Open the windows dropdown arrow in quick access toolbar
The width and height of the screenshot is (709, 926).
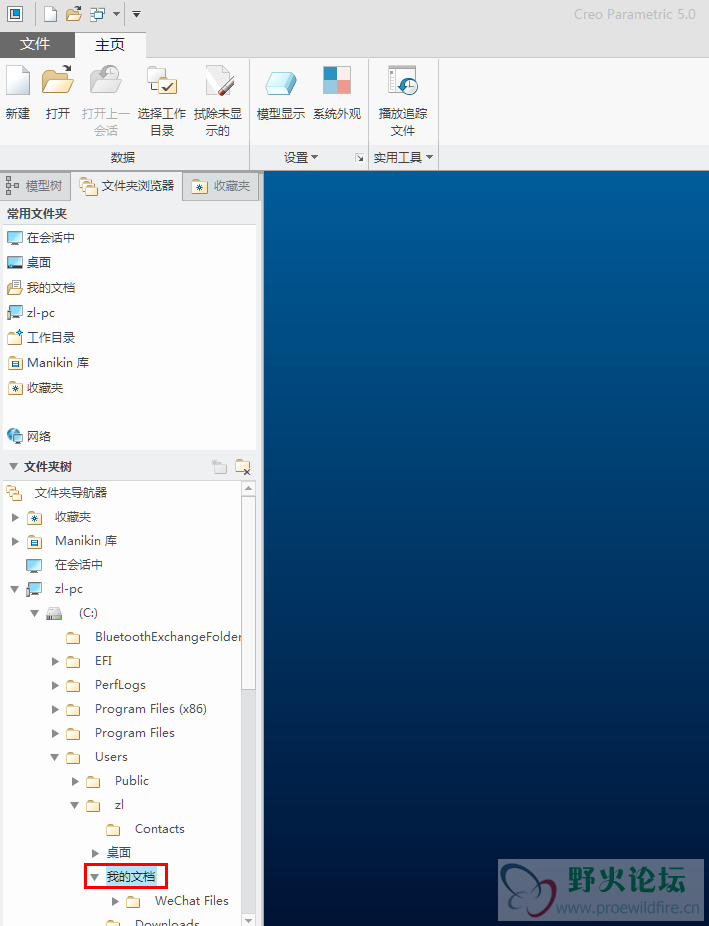click(116, 14)
